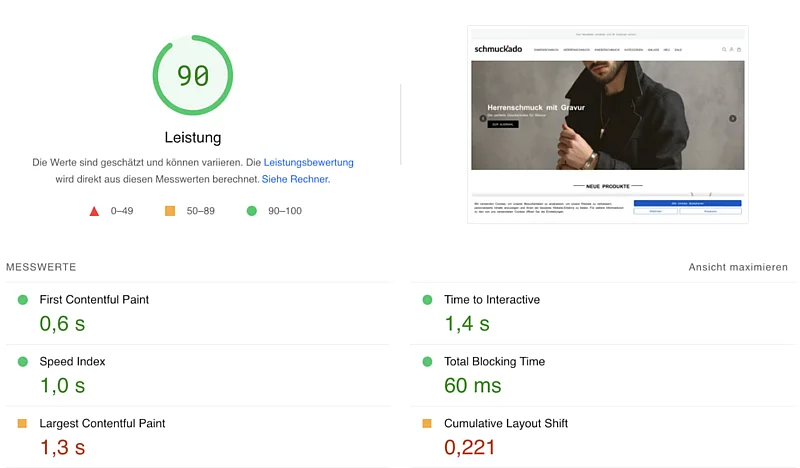Expand the Speed Index metric row
The height and width of the screenshot is (468, 800).
[72, 362]
